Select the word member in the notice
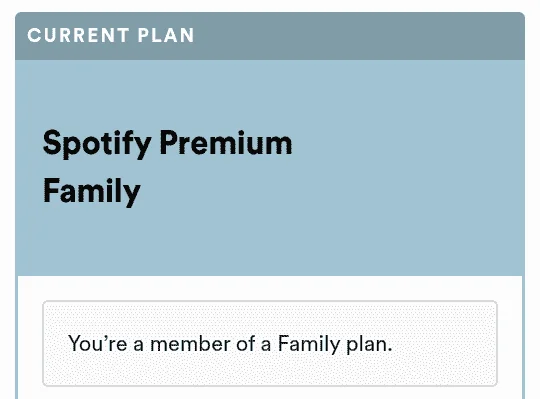The width and height of the screenshot is (540, 399). pos(190,344)
